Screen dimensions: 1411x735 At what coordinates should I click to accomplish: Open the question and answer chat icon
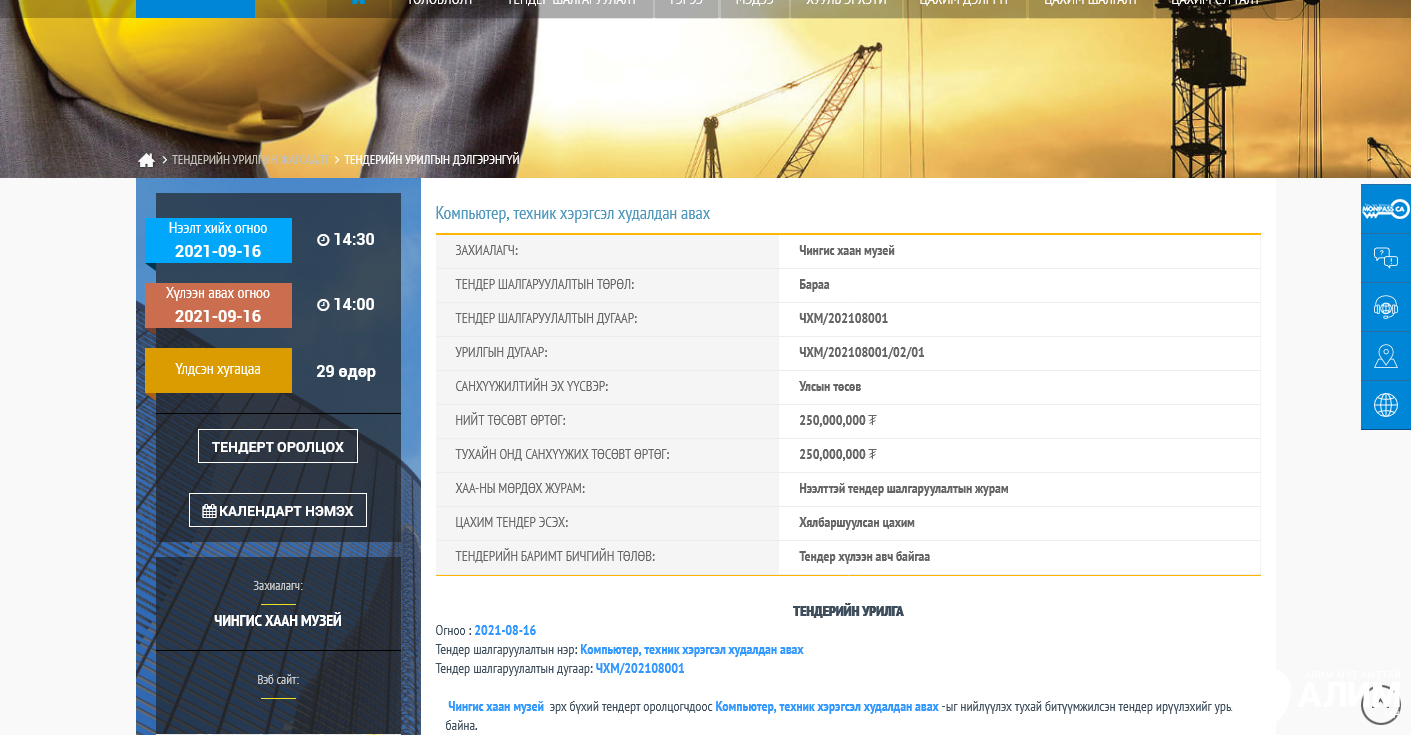click(1385, 258)
